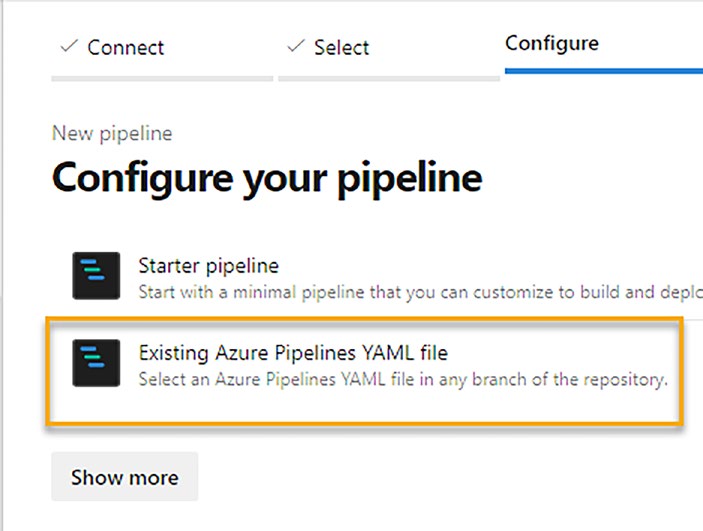The height and width of the screenshot is (531, 703).
Task: Go back to the Connect step tab
Action: (125, 47)
